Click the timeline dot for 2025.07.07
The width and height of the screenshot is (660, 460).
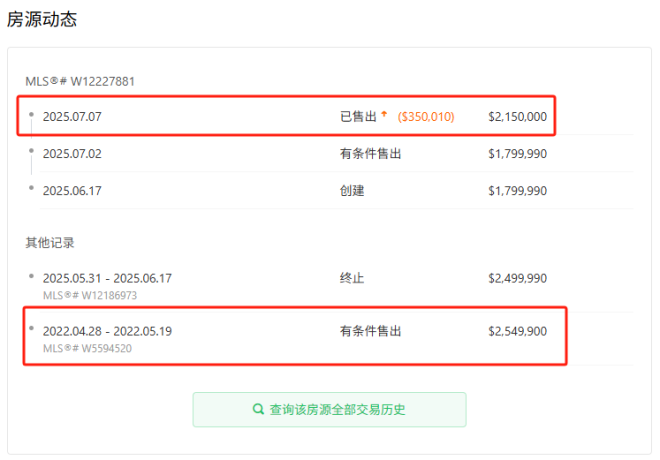(x=31, y=116)
